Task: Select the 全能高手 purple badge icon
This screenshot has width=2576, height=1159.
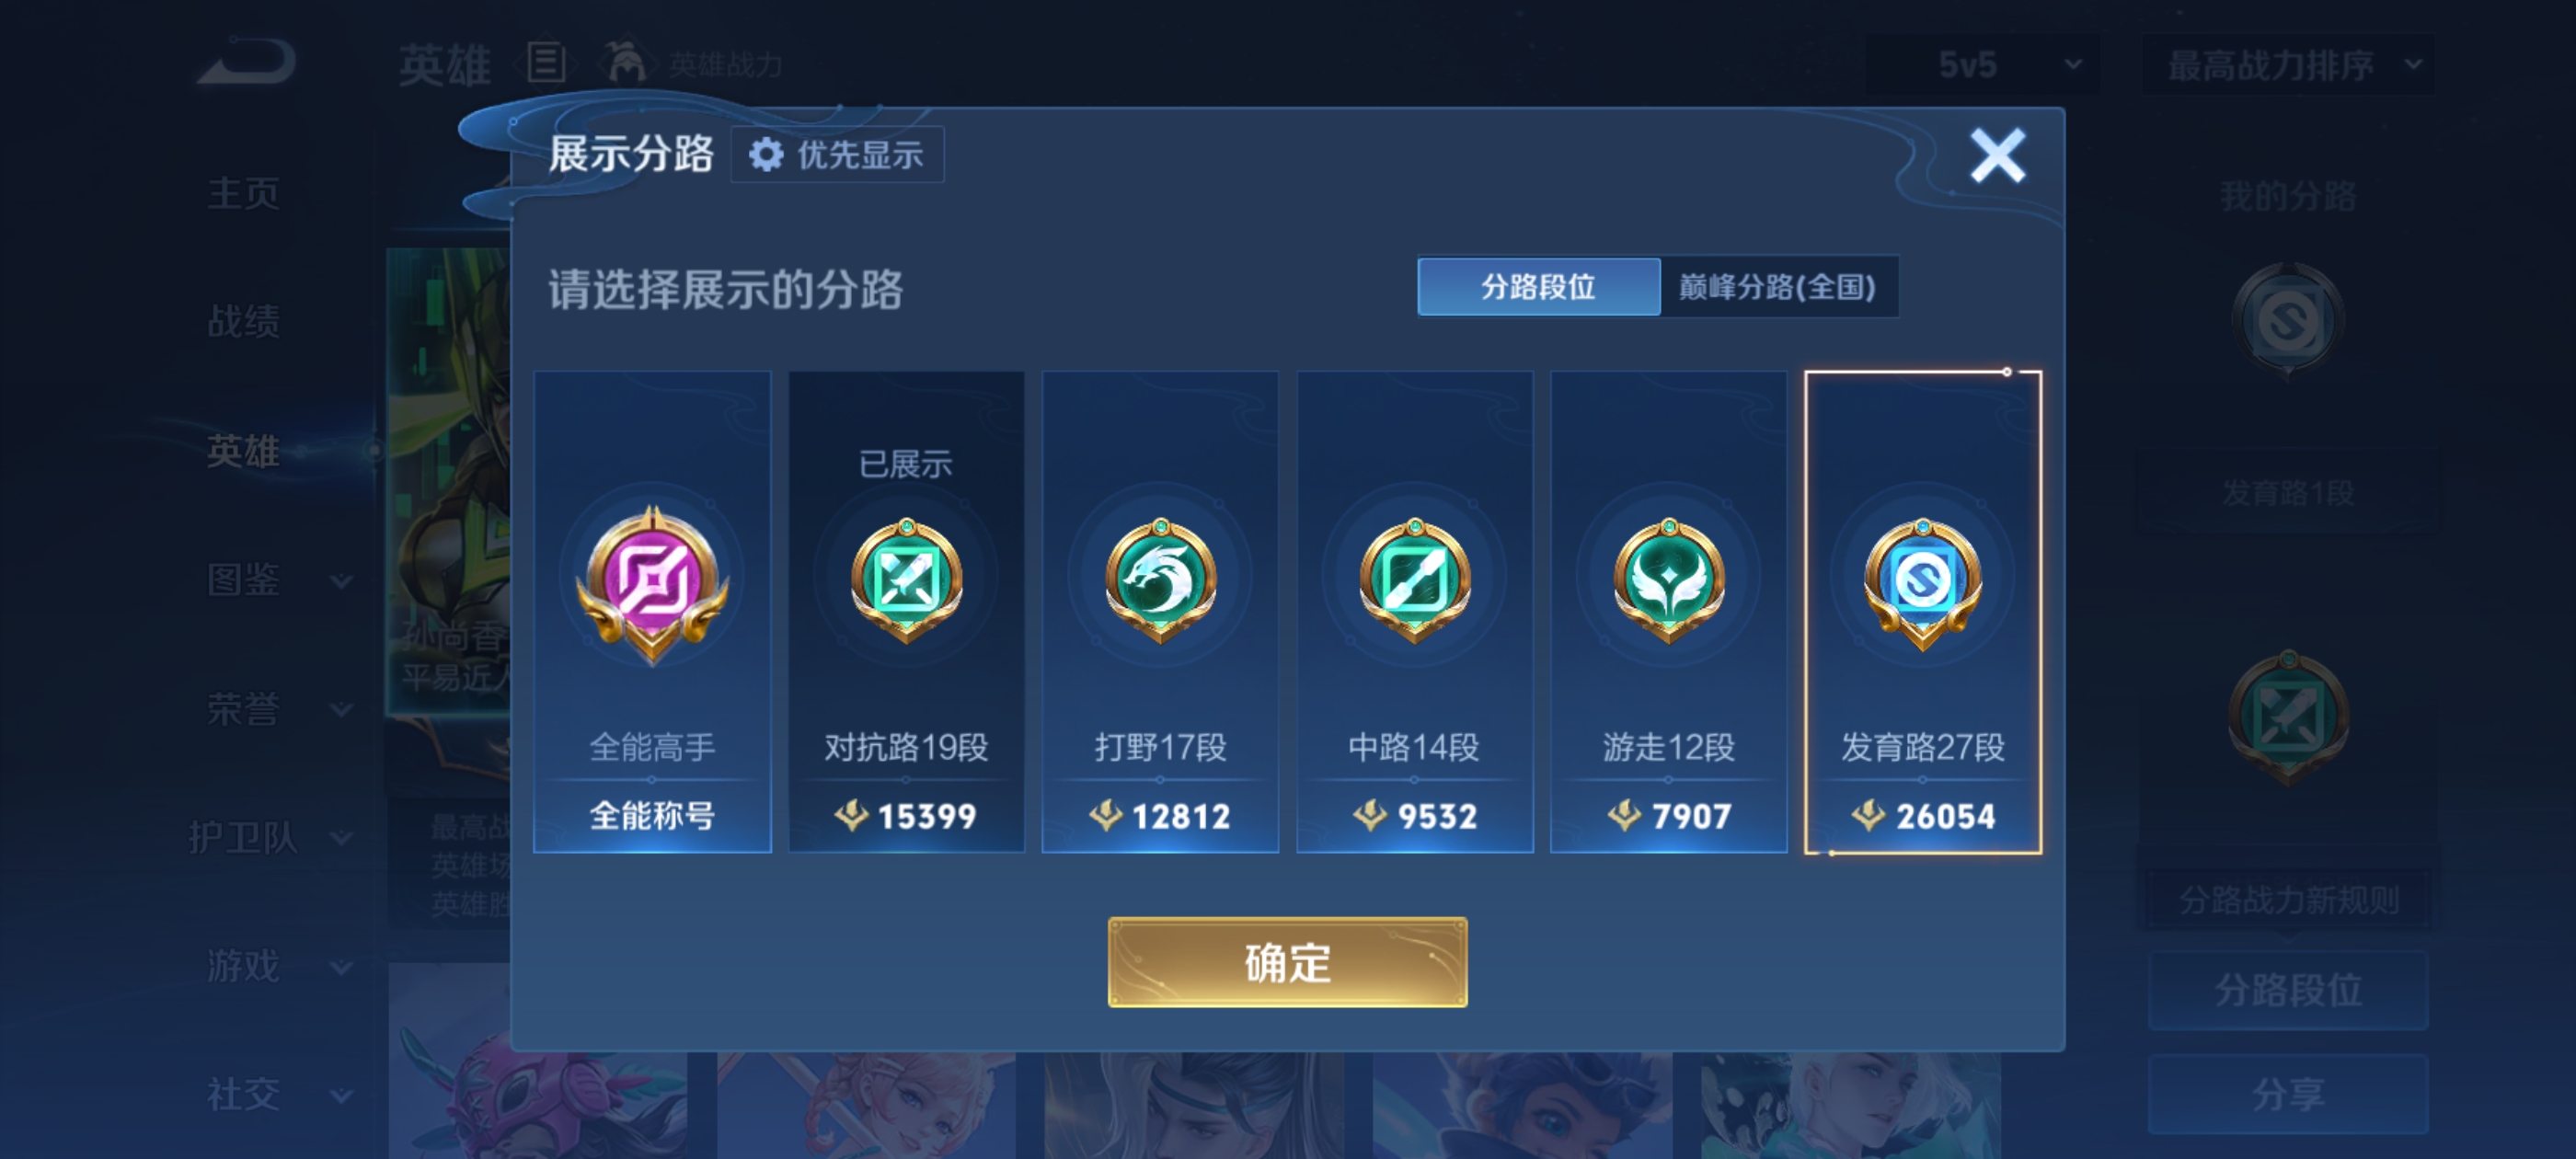Action: click(x=652, y=584)
